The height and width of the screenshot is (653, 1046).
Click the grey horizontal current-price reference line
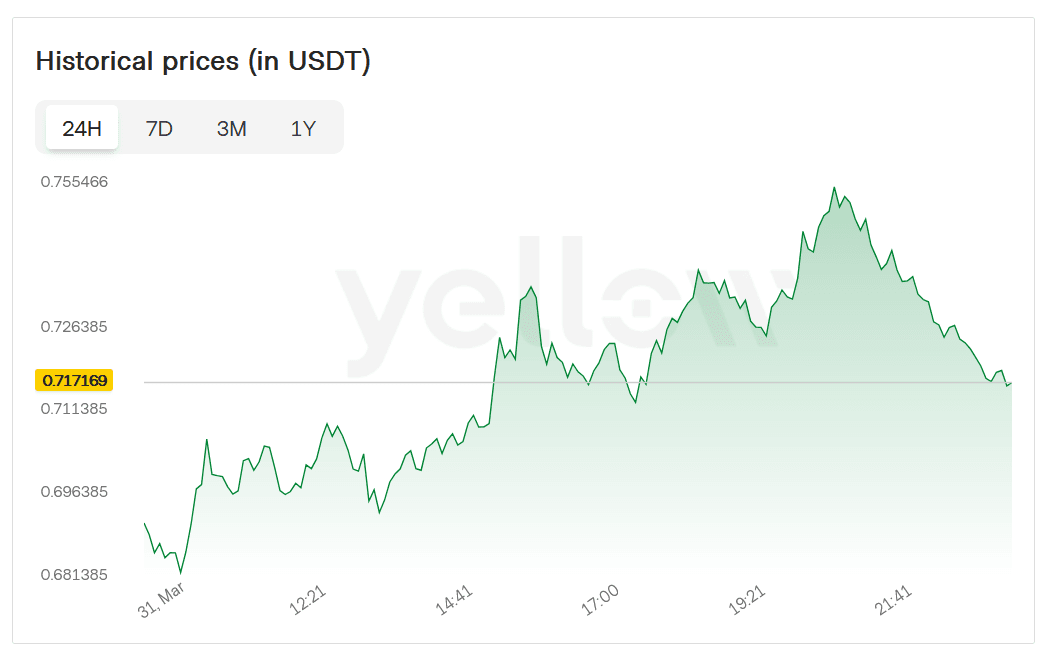click(300, 382)
